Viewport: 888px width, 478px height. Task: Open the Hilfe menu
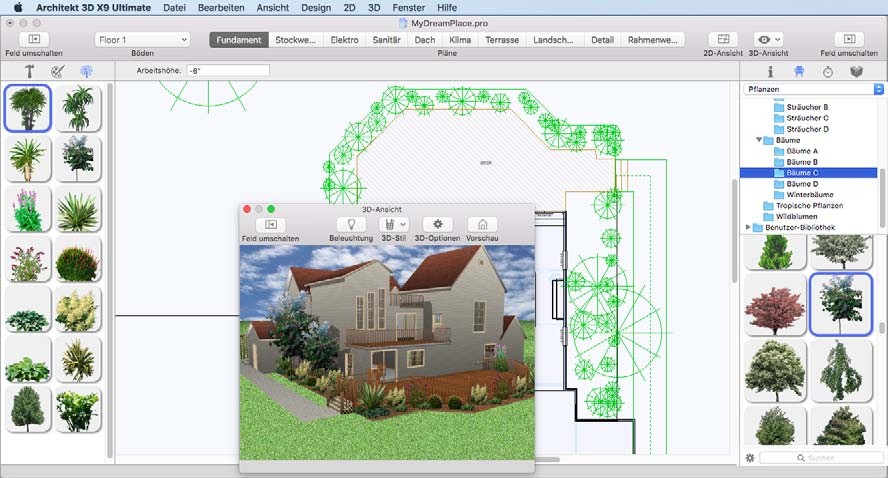(447, 8)
